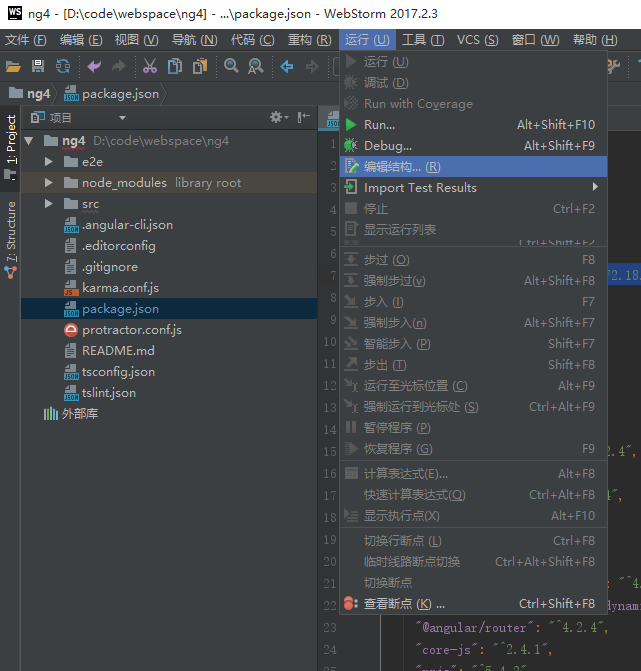The width and height of the screenshot is (641, 671).
Task: Click the ng4 folder icon in tree
Action: pos(51,141)
